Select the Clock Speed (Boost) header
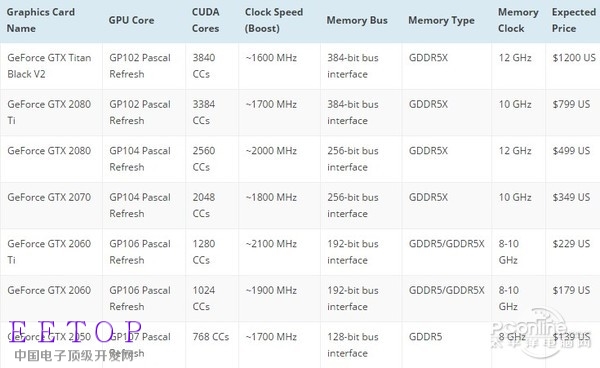The height and width of the screenshot is (368, 600). (x=274, y=20)
